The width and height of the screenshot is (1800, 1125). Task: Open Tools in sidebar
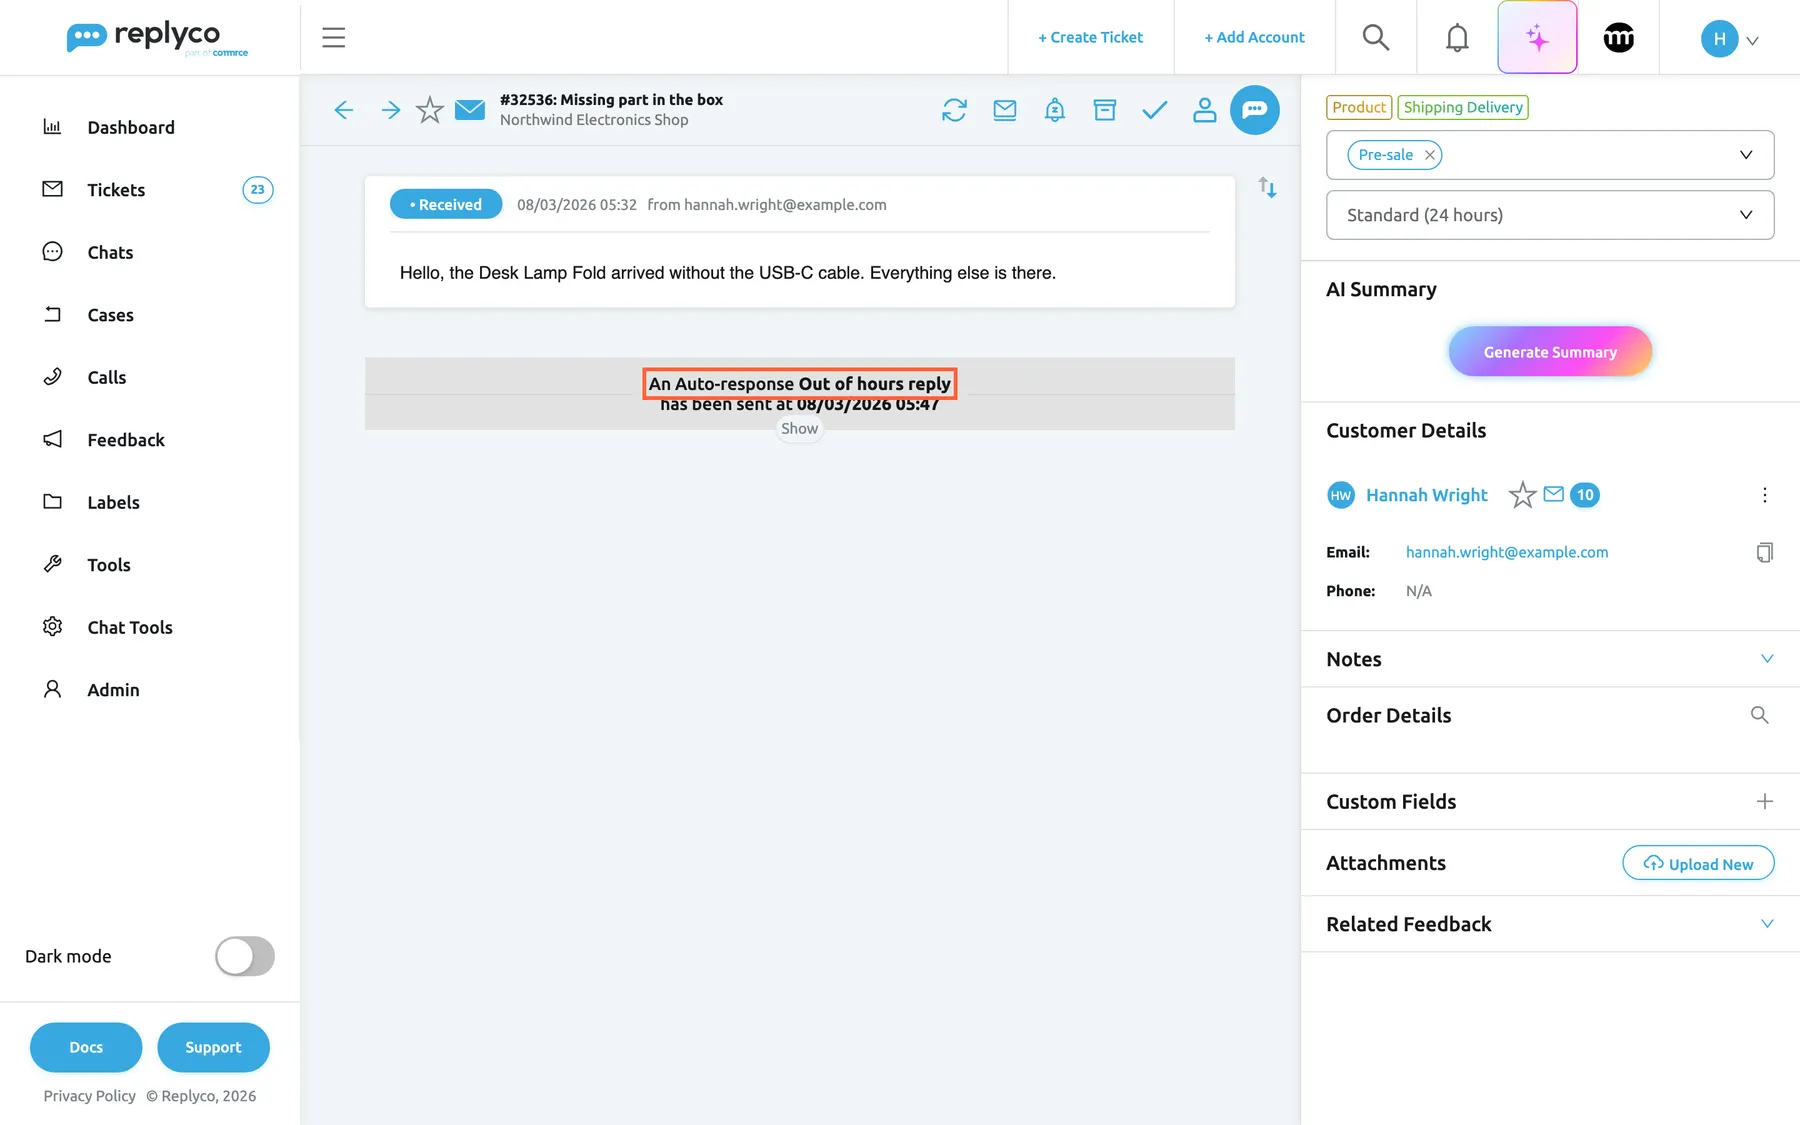[109, 565]
